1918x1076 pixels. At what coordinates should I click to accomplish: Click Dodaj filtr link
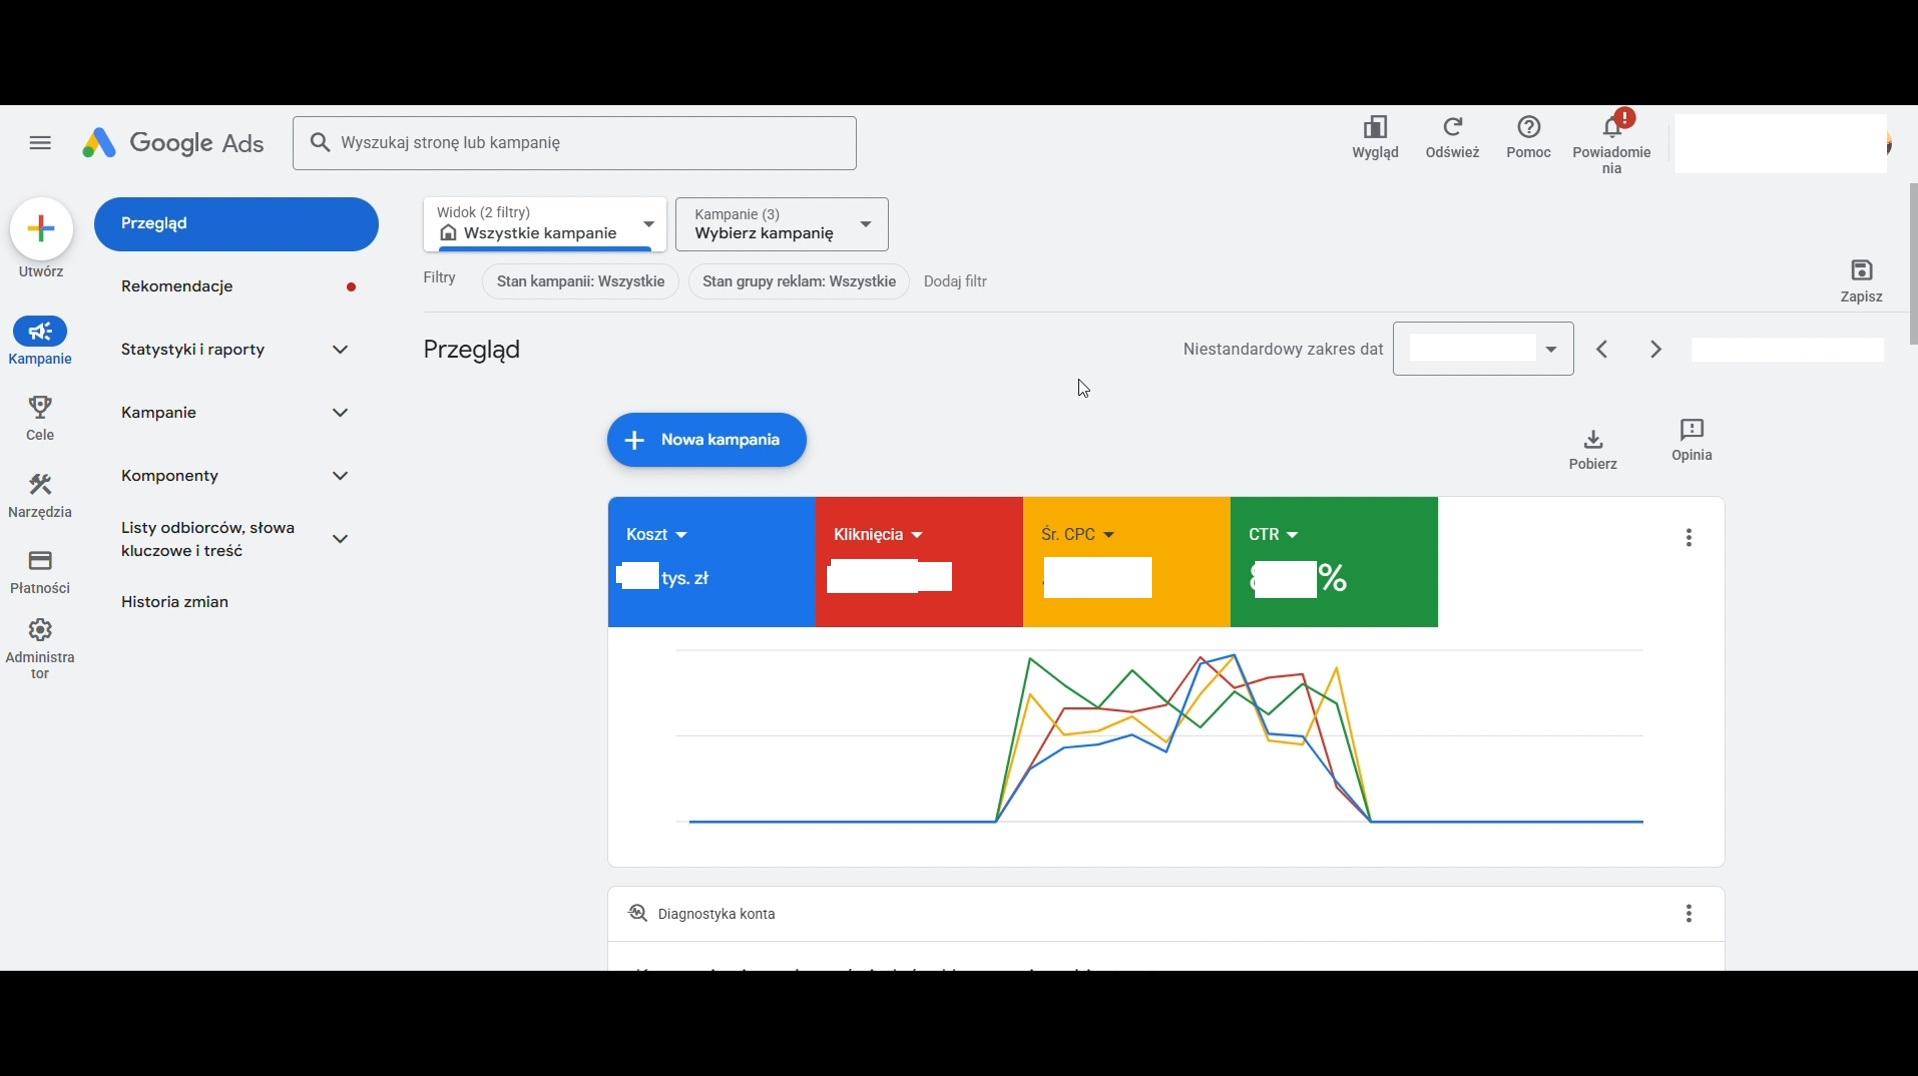pos(955,282)
